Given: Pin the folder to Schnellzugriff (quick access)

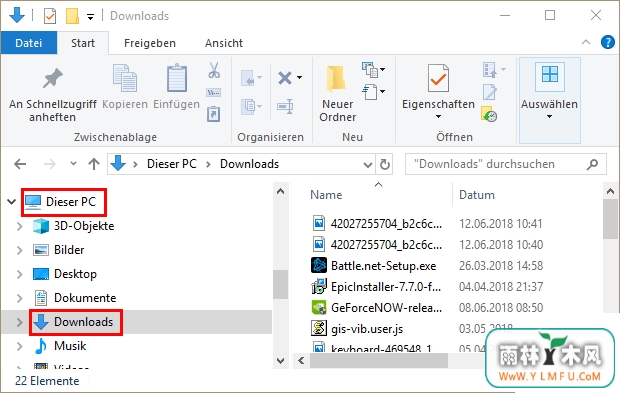Looking at the screenshot, I should point(53,95).
